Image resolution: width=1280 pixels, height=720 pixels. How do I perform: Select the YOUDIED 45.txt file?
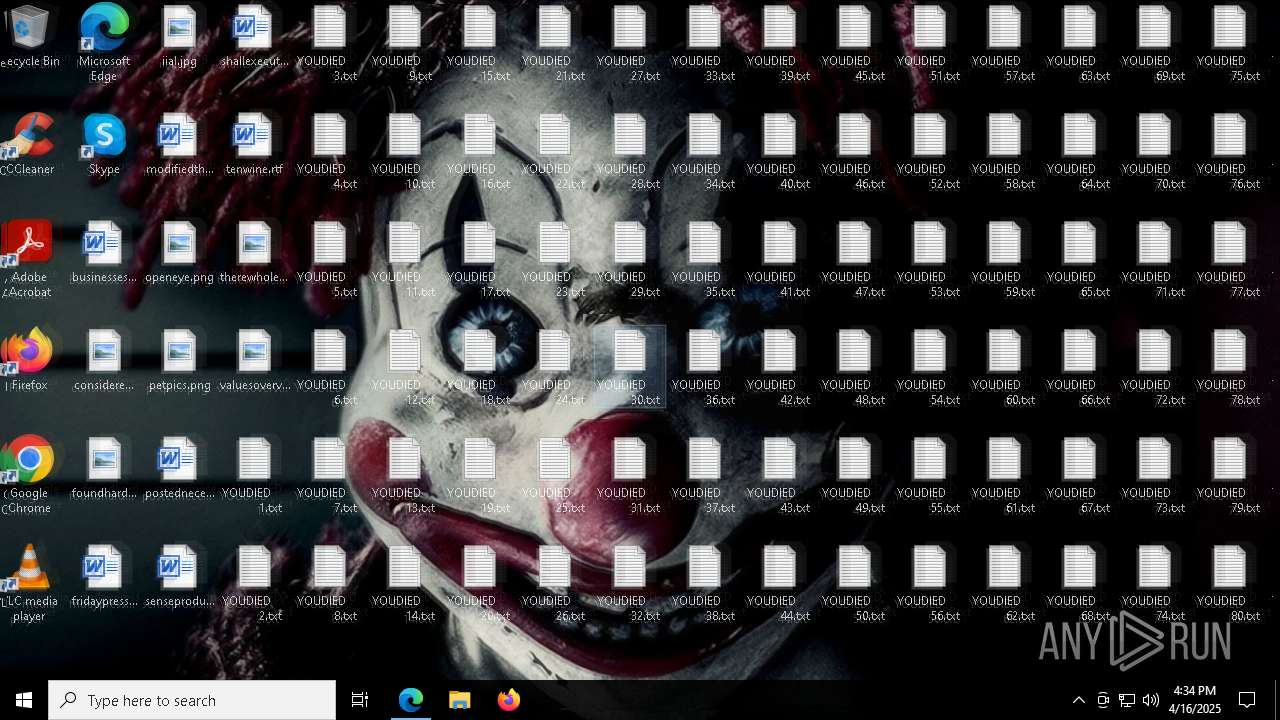pos(854,45)
